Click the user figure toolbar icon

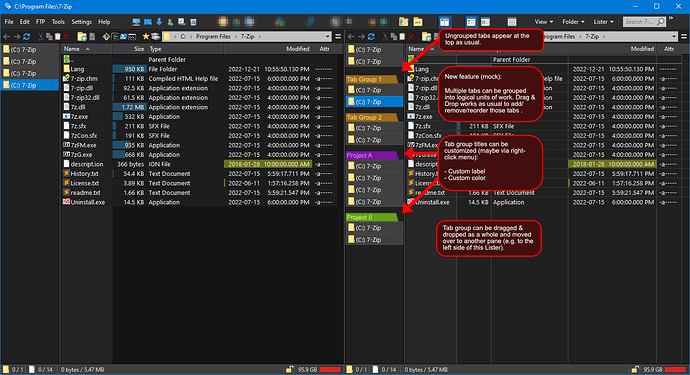[x=170, y=22]
